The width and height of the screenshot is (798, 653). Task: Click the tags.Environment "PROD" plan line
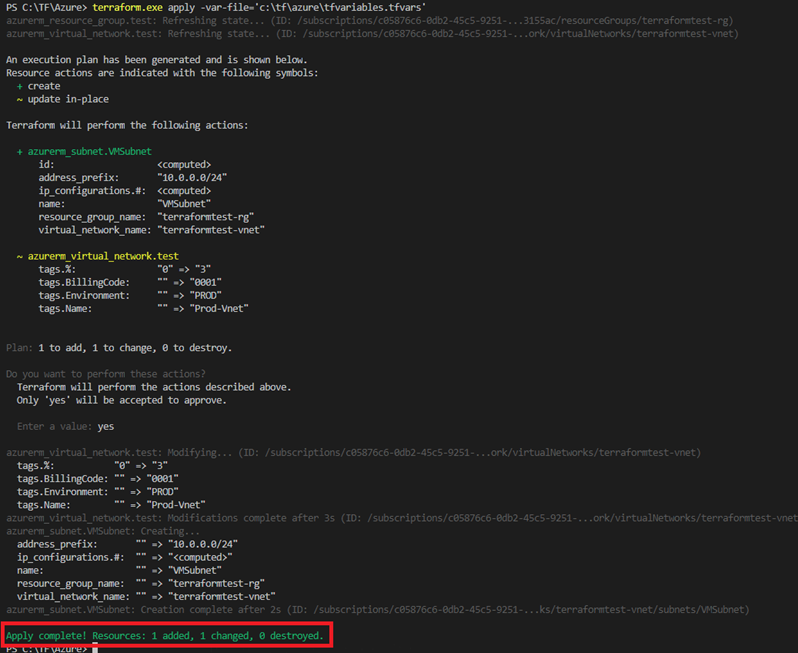point(130,296)
